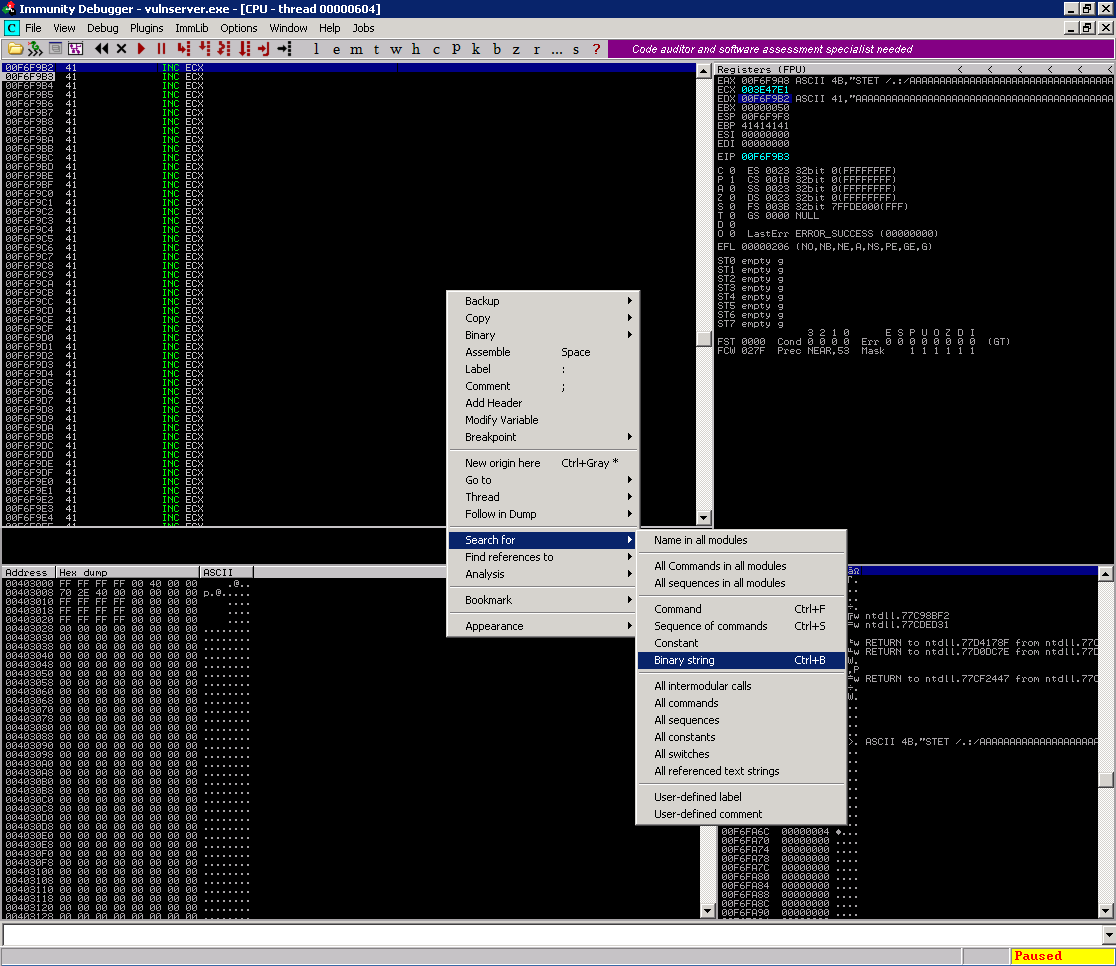Click the ASCII column header in dump

226,572
